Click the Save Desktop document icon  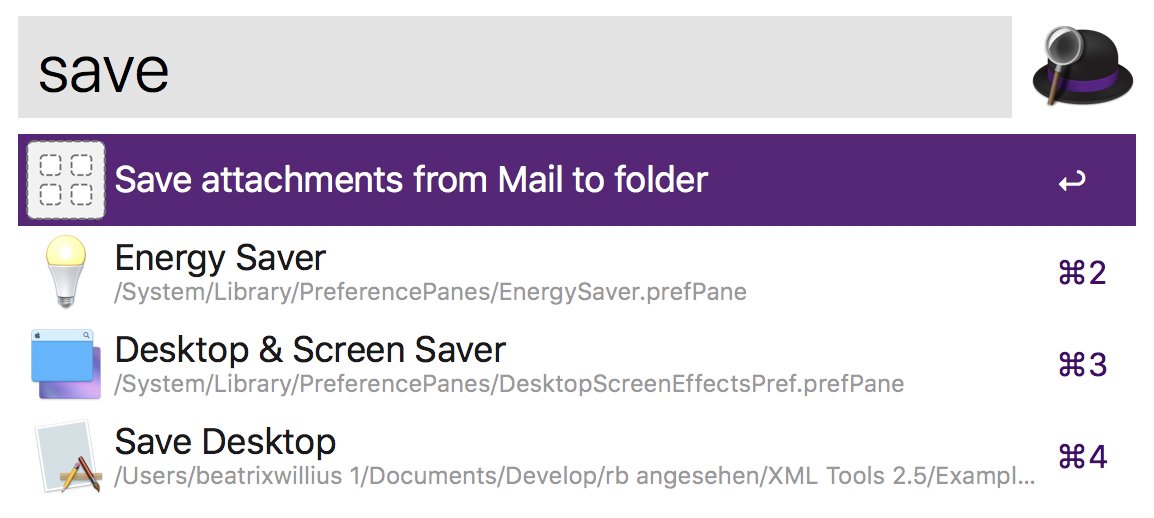tap(66, 456)
